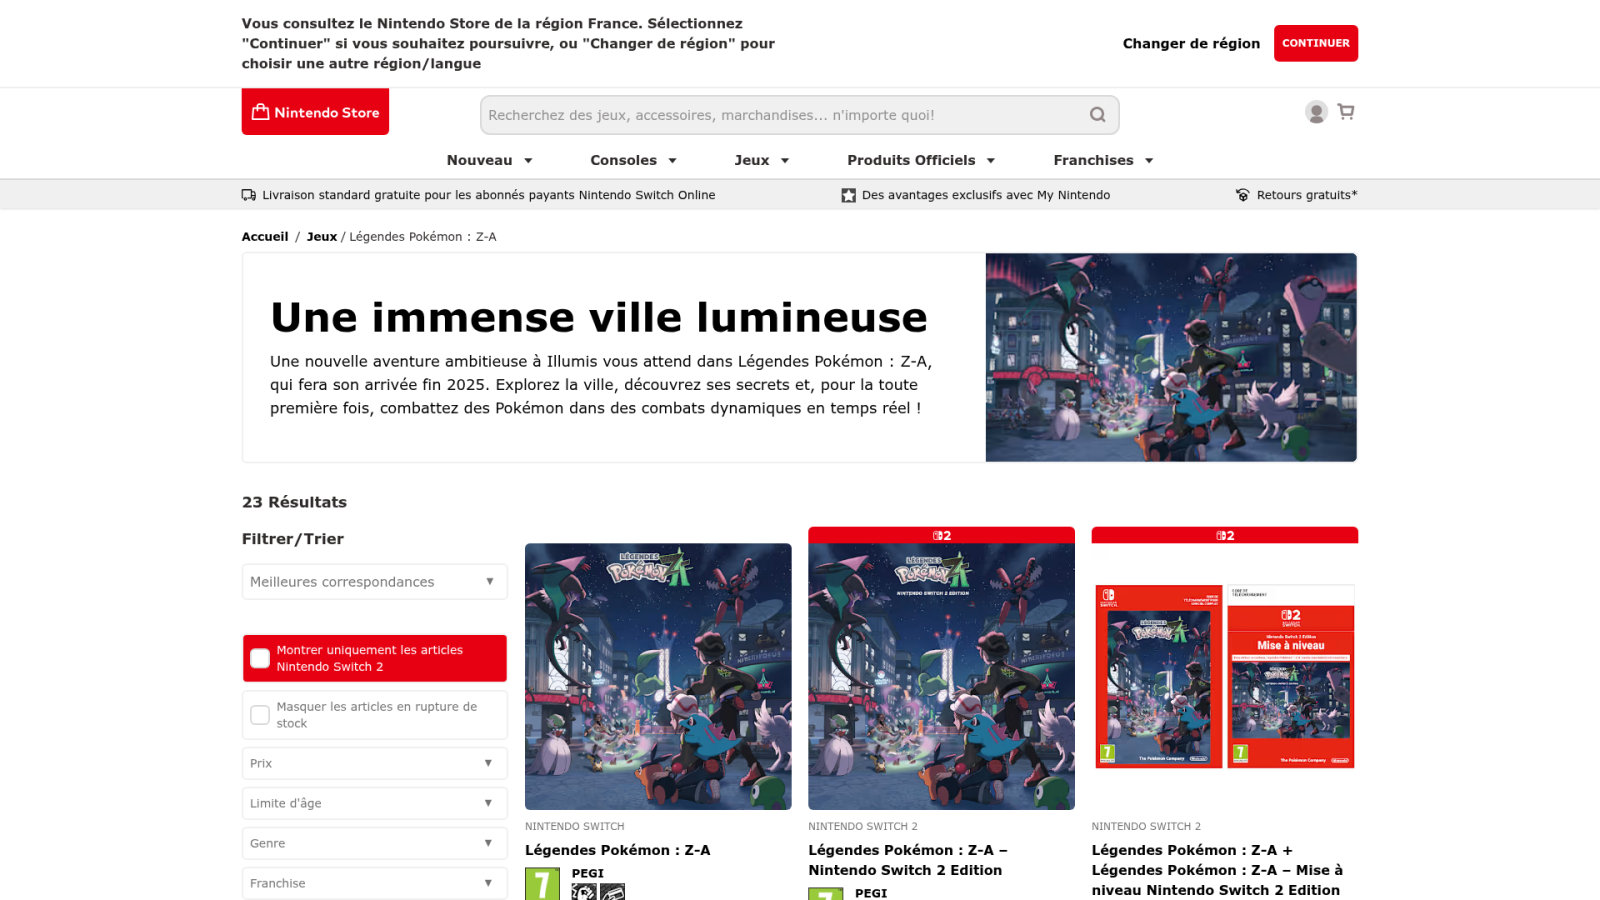Expand the Franchise filter
The image size is (1600, 900).
click(x=374, y=883)
